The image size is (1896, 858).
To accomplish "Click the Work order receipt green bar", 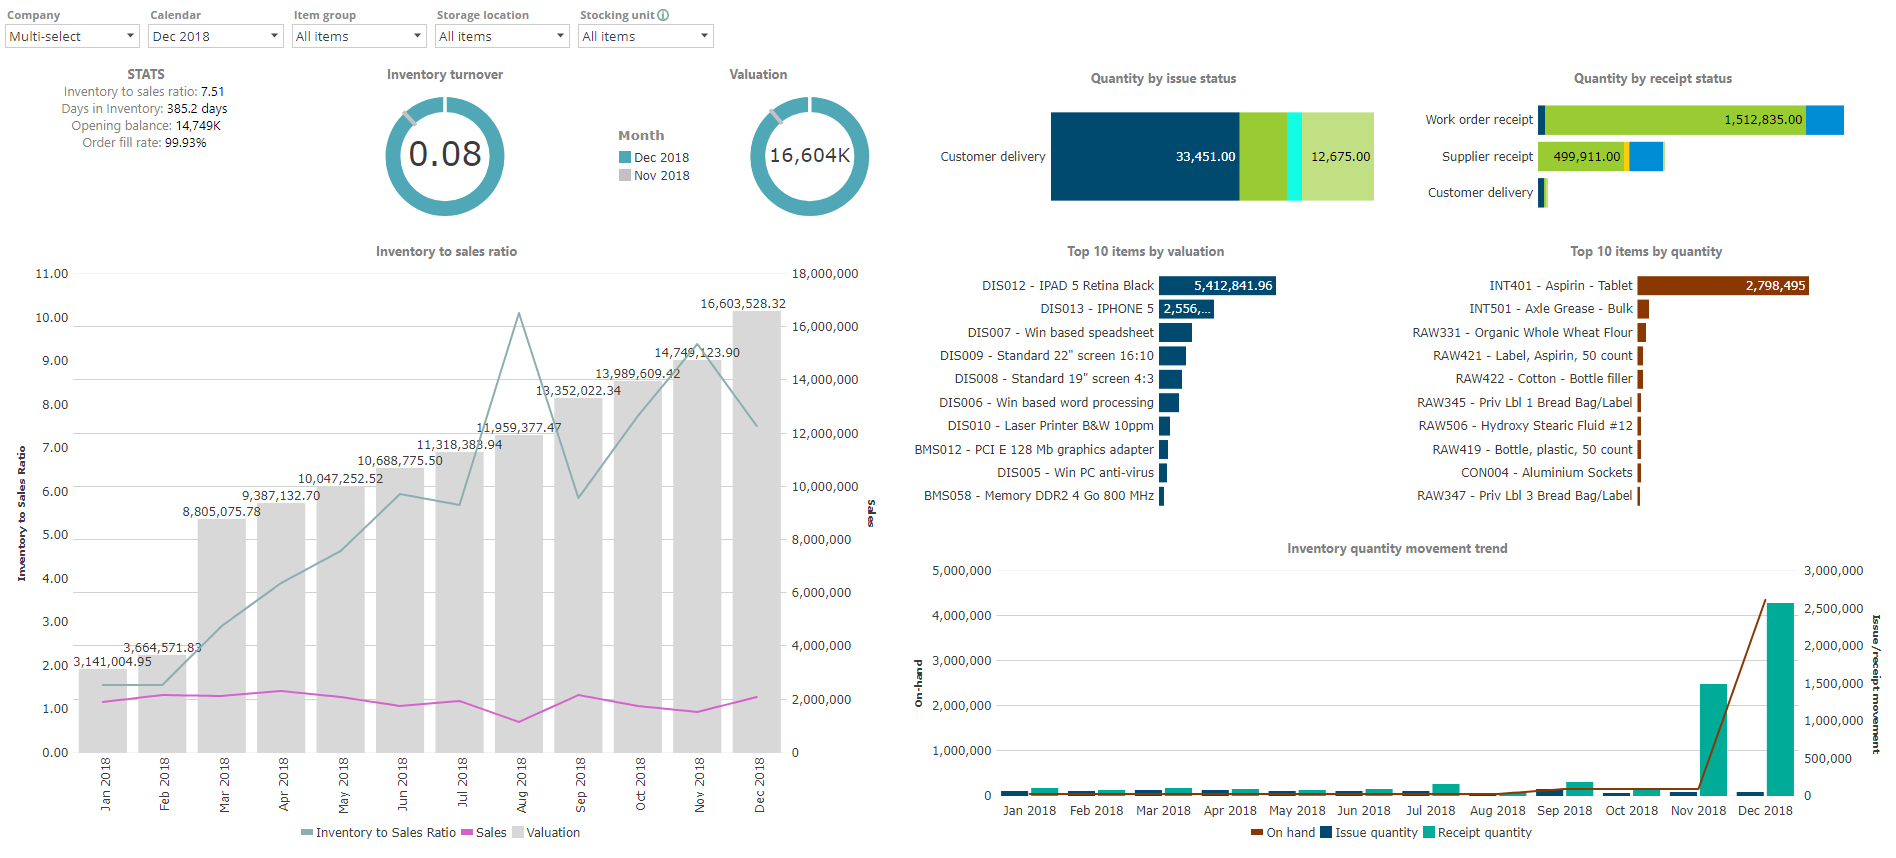I will (x=1675, y=120).
